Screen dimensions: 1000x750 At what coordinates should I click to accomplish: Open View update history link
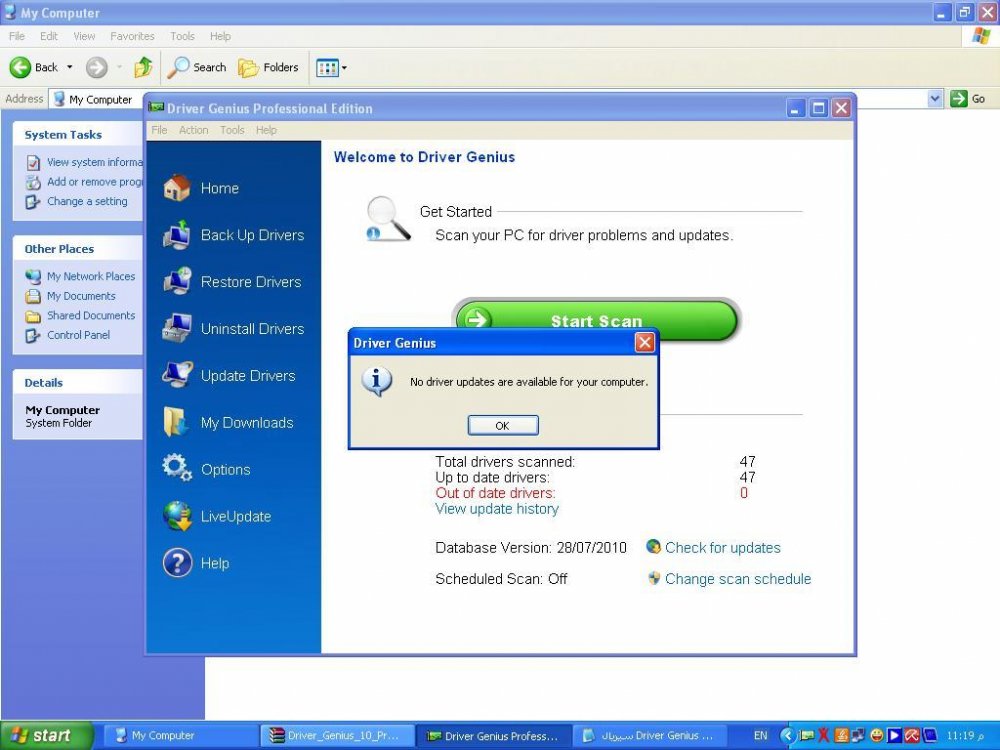click(x=497, y=509)
